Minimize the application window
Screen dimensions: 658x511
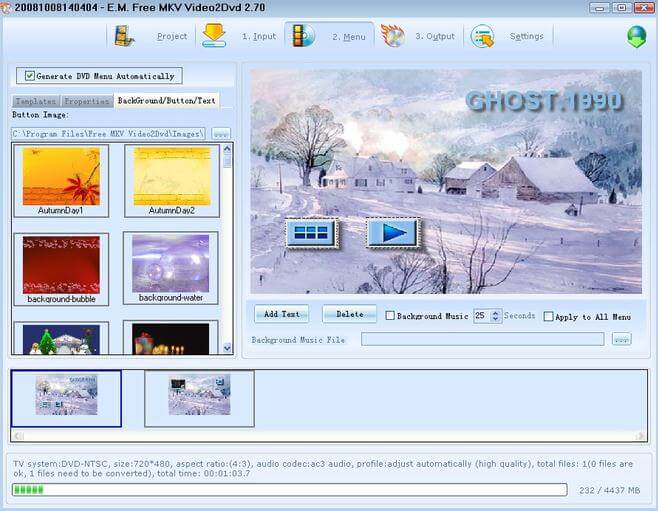(x=599, y=8)
